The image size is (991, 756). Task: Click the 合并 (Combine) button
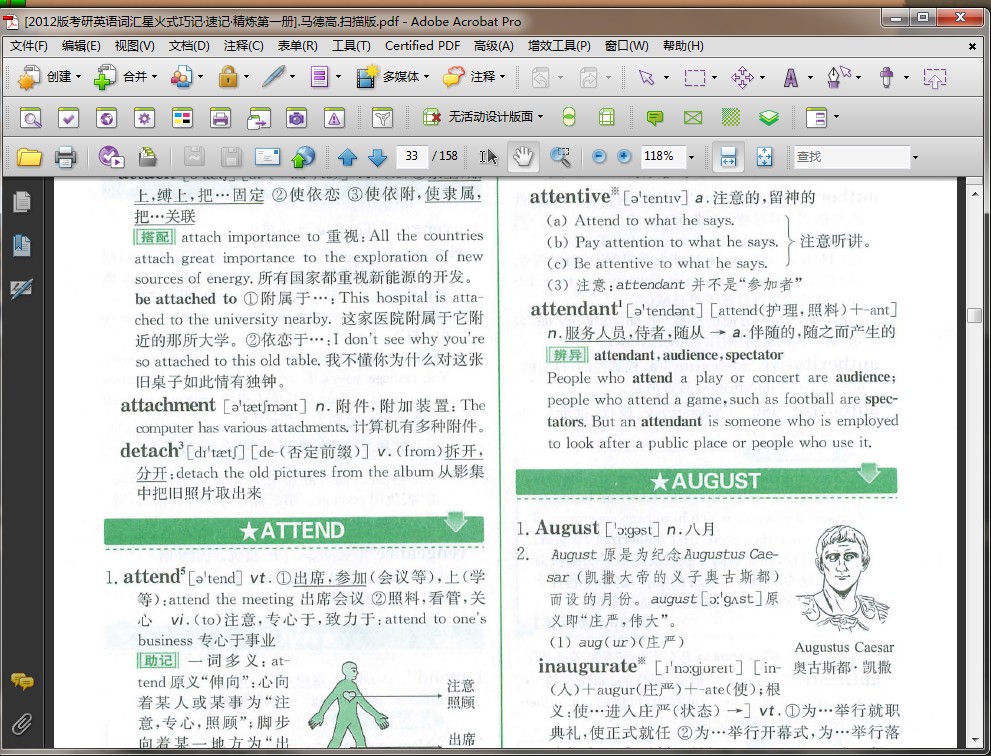point(126,77)
